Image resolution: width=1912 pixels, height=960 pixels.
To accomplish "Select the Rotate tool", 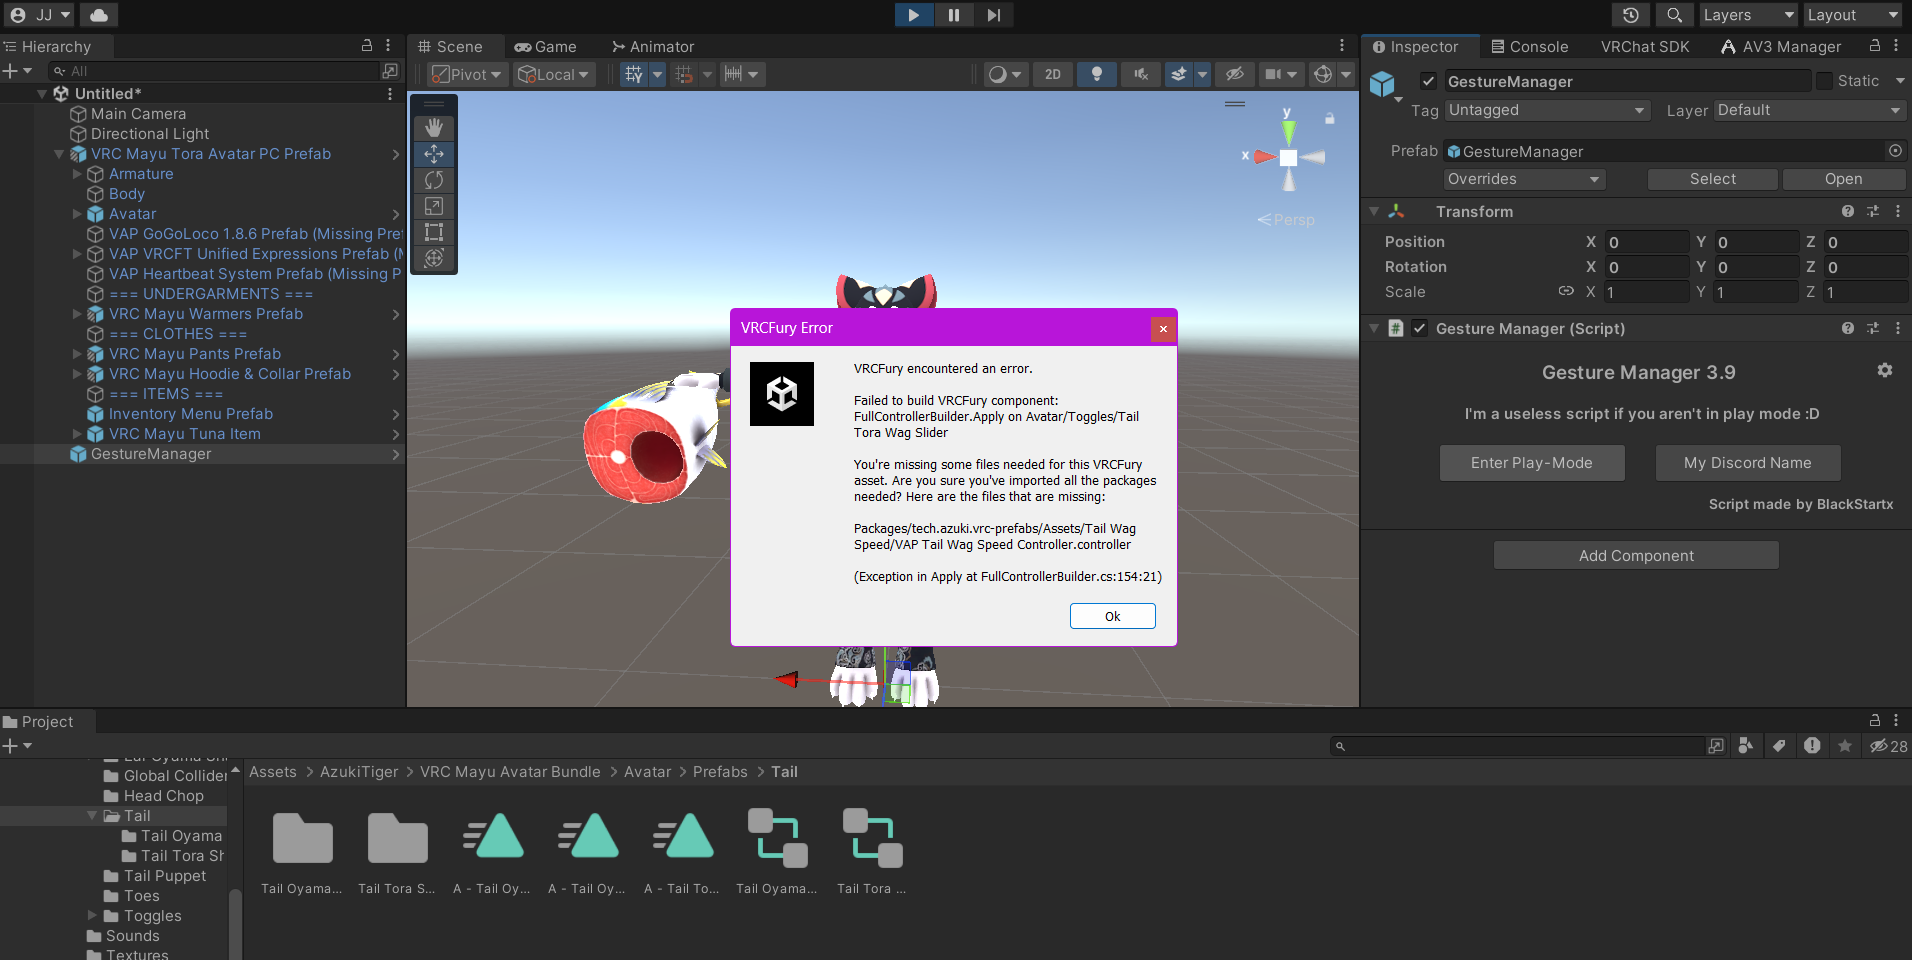I will (x=434, y=180).
